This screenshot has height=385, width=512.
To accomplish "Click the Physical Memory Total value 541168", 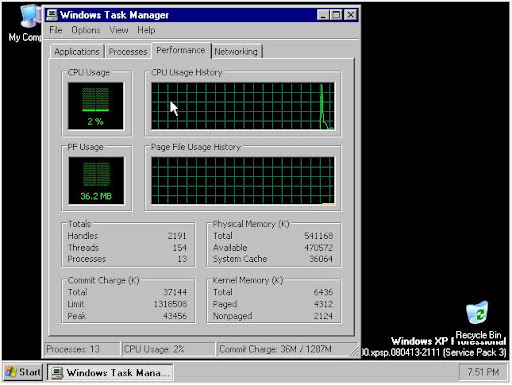I will click(x=319, y=236).
